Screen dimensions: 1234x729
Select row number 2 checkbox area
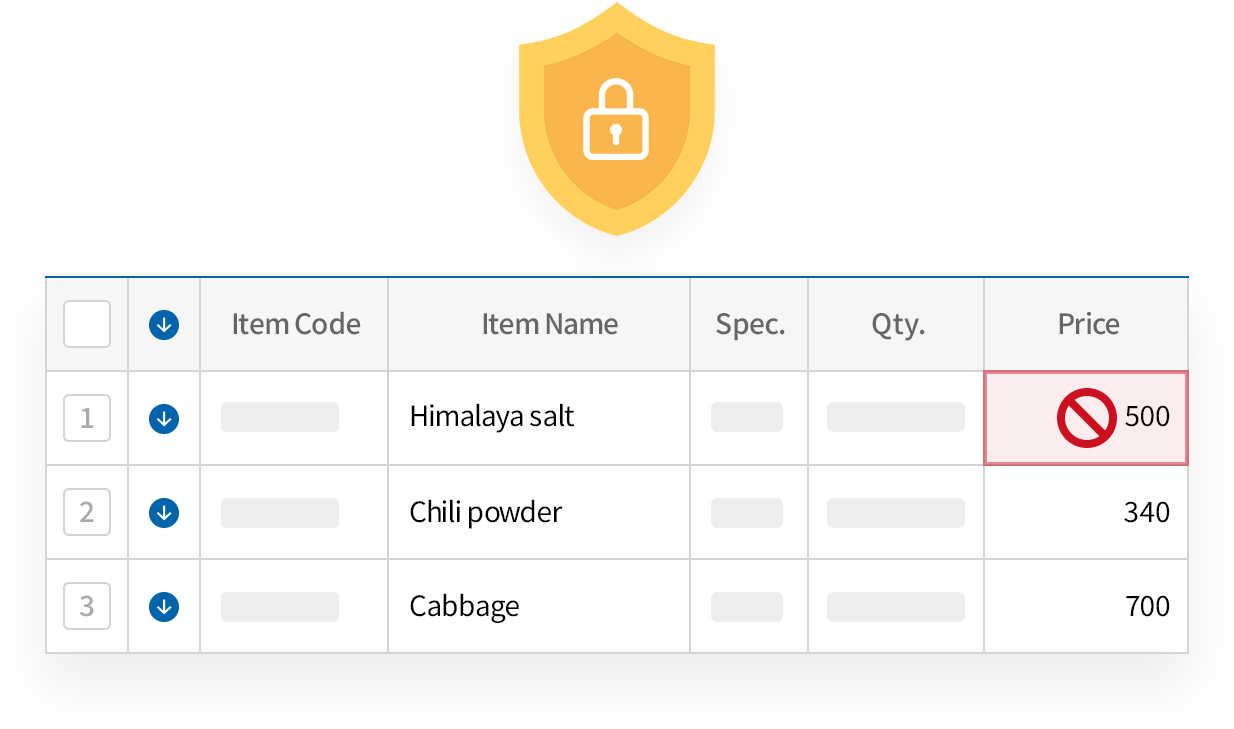click(86, 512)
